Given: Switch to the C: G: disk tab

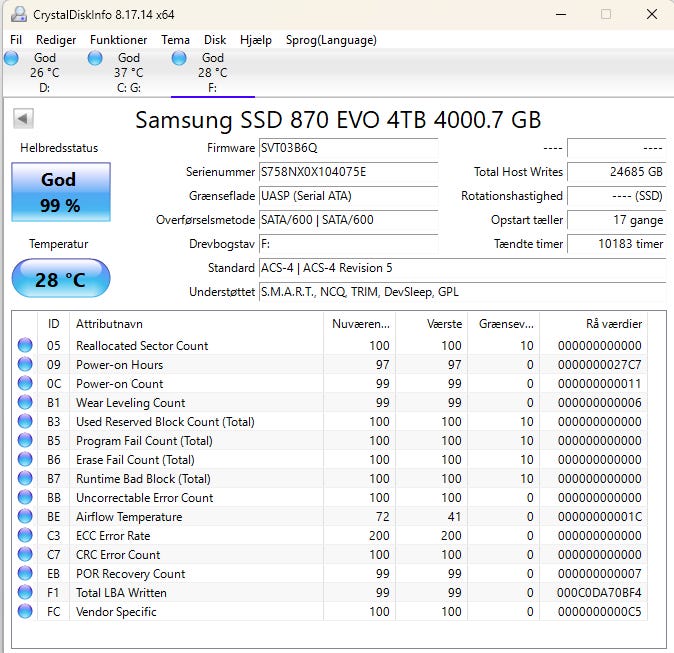Looking at the screenshot, I should [x=129, y=73].
